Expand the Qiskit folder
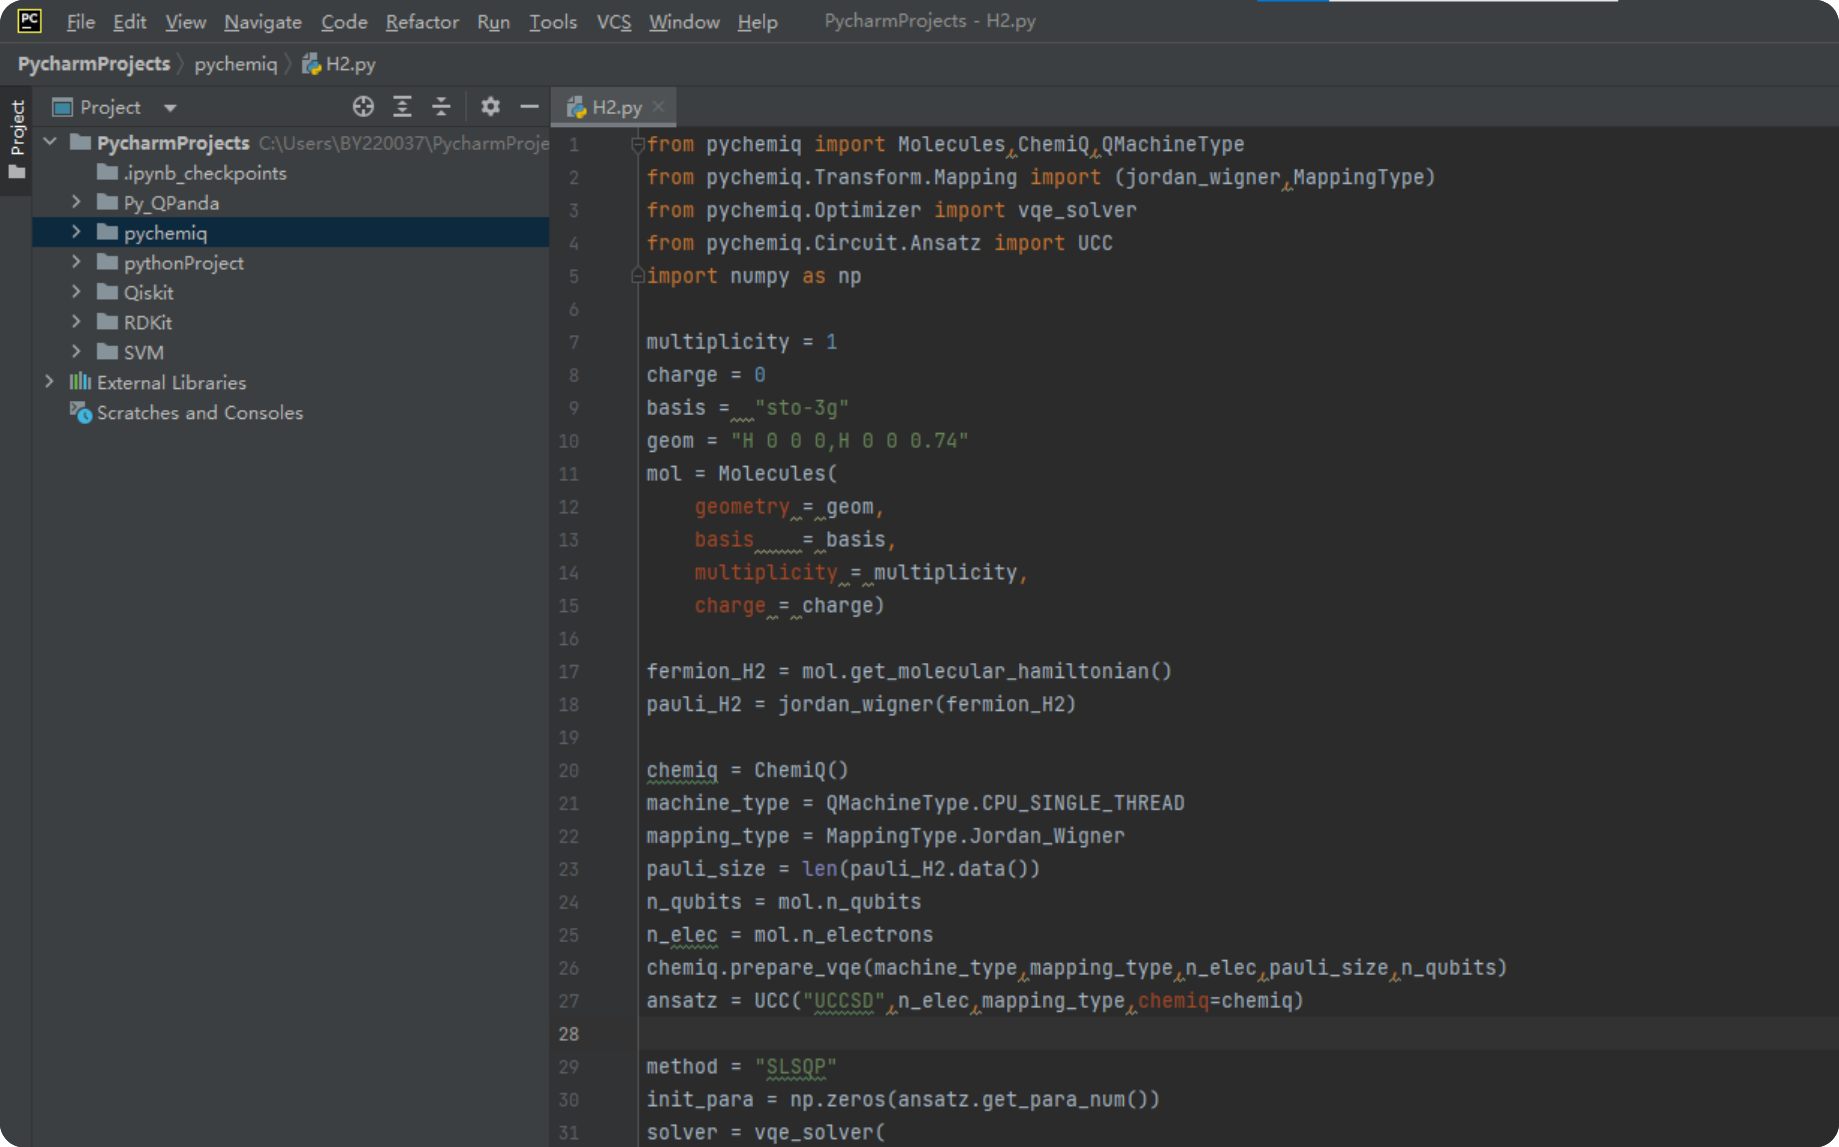Image resolution: width=1839 pixels, height=1147 pixels. [x=76, y=293]
